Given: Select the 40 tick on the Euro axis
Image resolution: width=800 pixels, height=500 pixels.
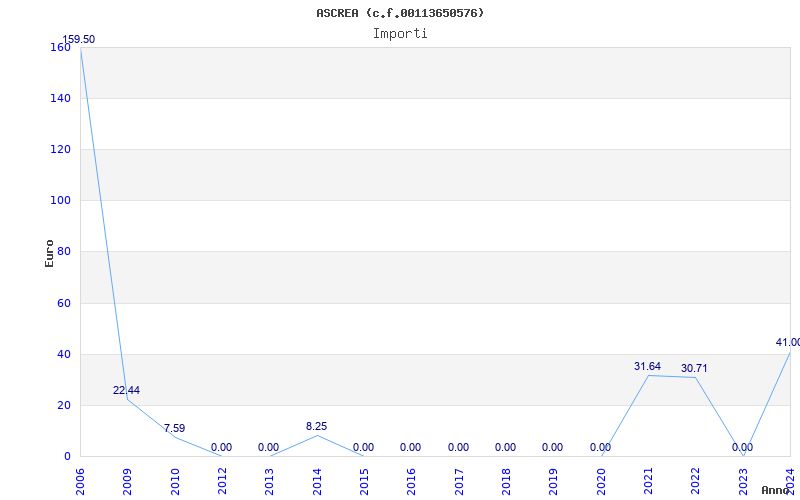Looking at the screenshot, I should (x=63, y=354).
